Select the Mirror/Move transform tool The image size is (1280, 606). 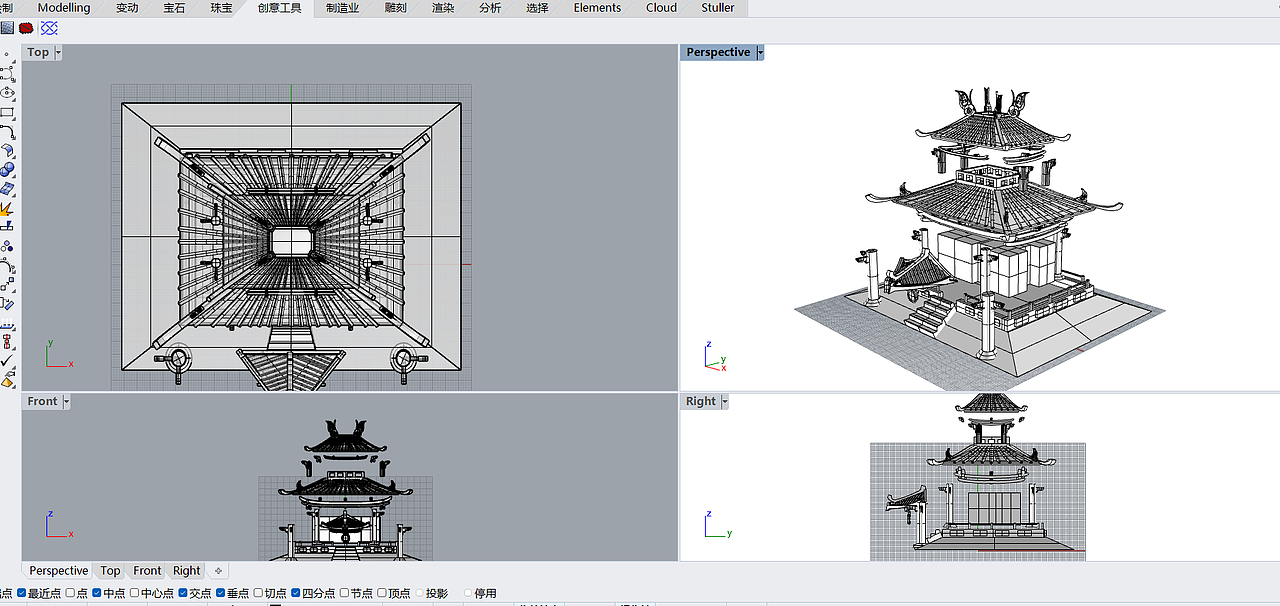coord(8,304)
